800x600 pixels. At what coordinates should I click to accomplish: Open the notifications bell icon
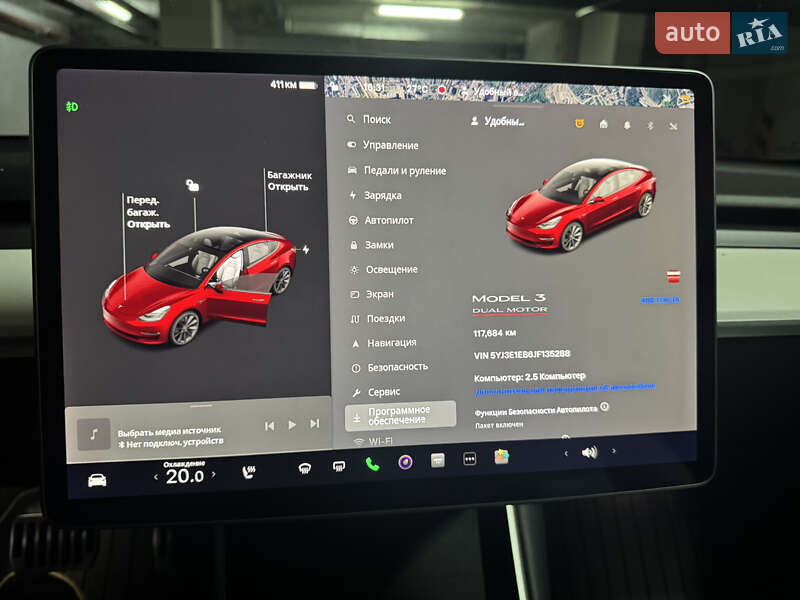tap(627, 125)
